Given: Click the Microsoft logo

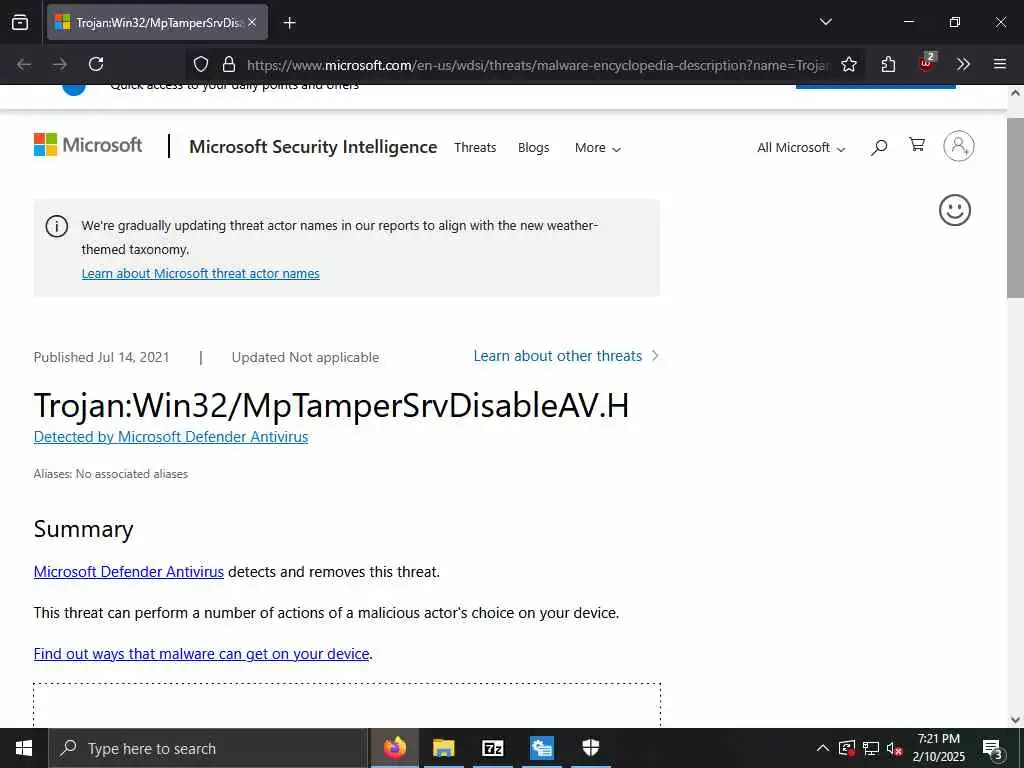Looking at the screenshot, I should pos(88,144).
